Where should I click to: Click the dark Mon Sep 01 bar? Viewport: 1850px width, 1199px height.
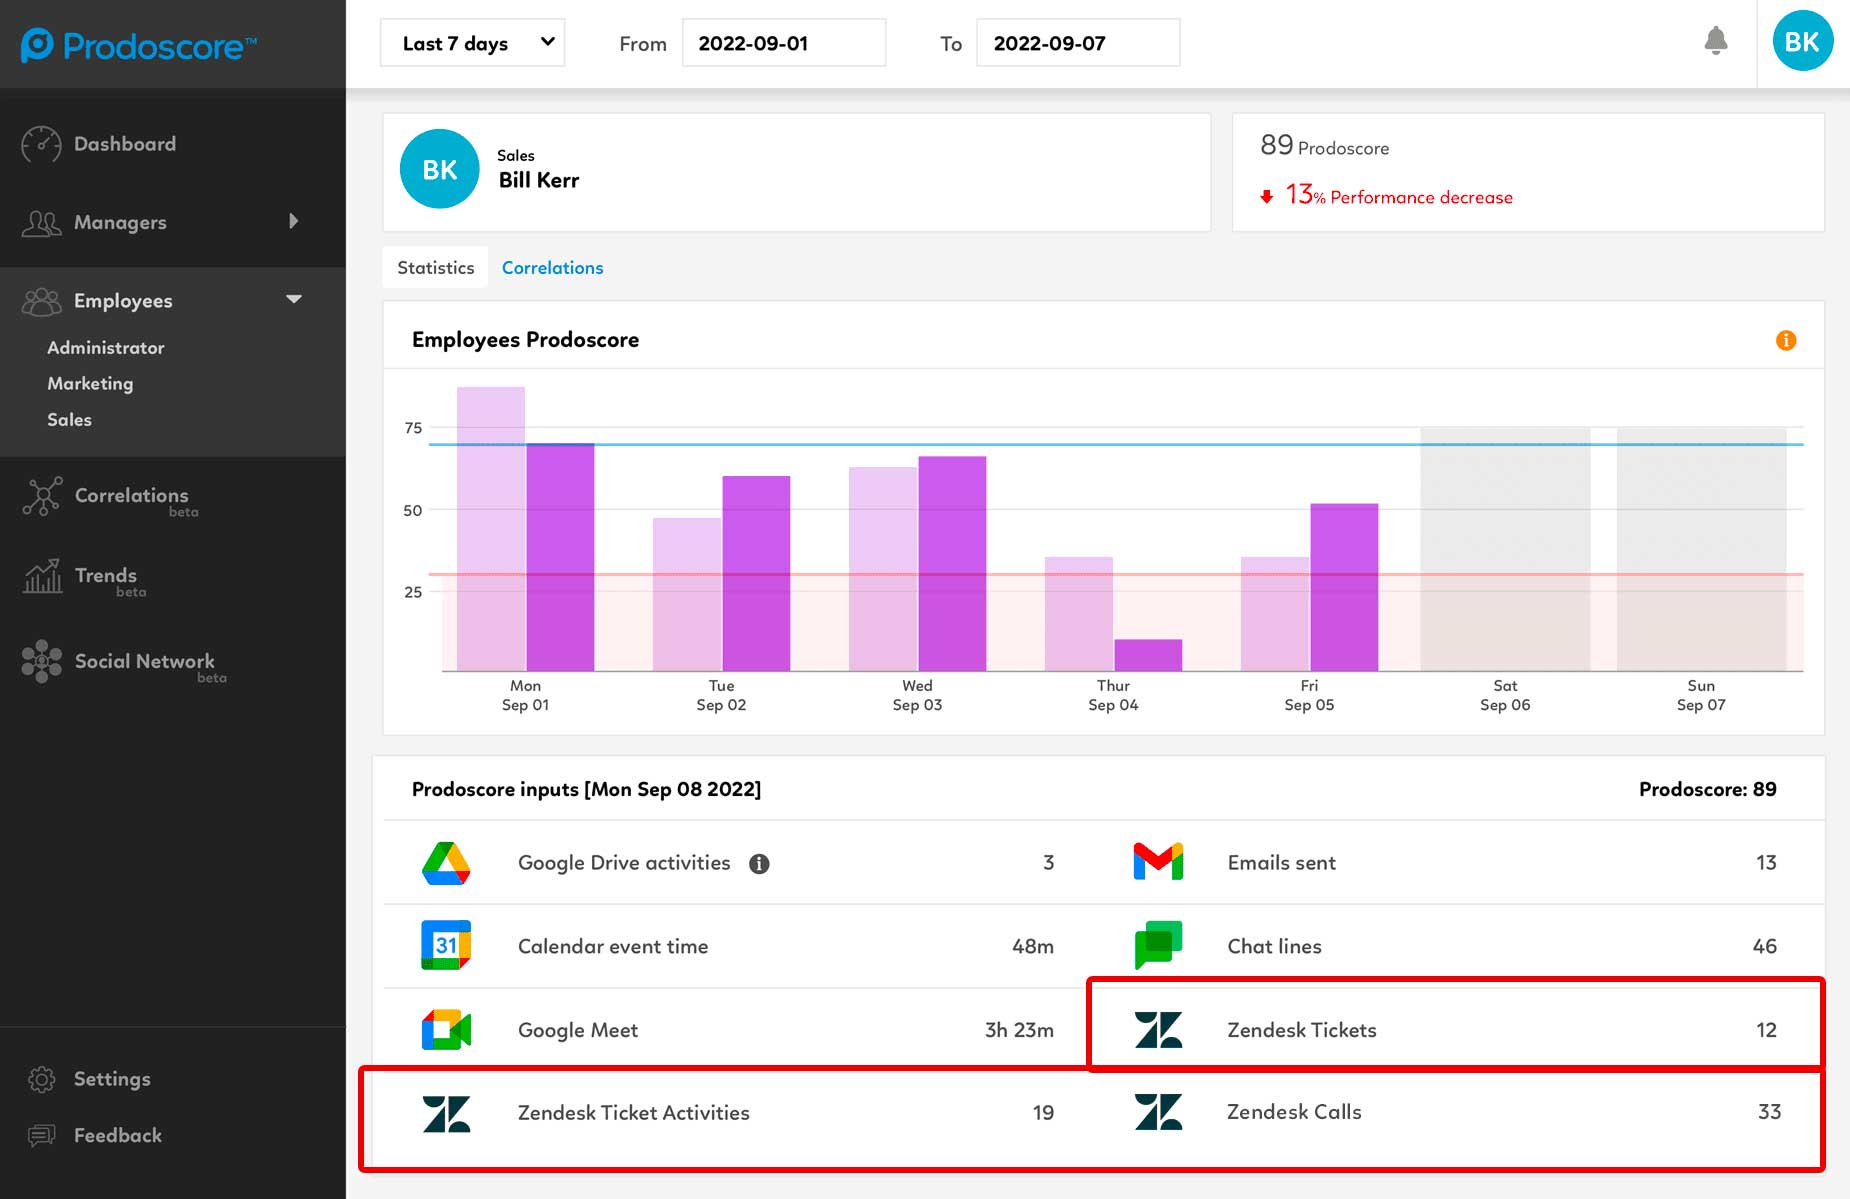[560, 557]
